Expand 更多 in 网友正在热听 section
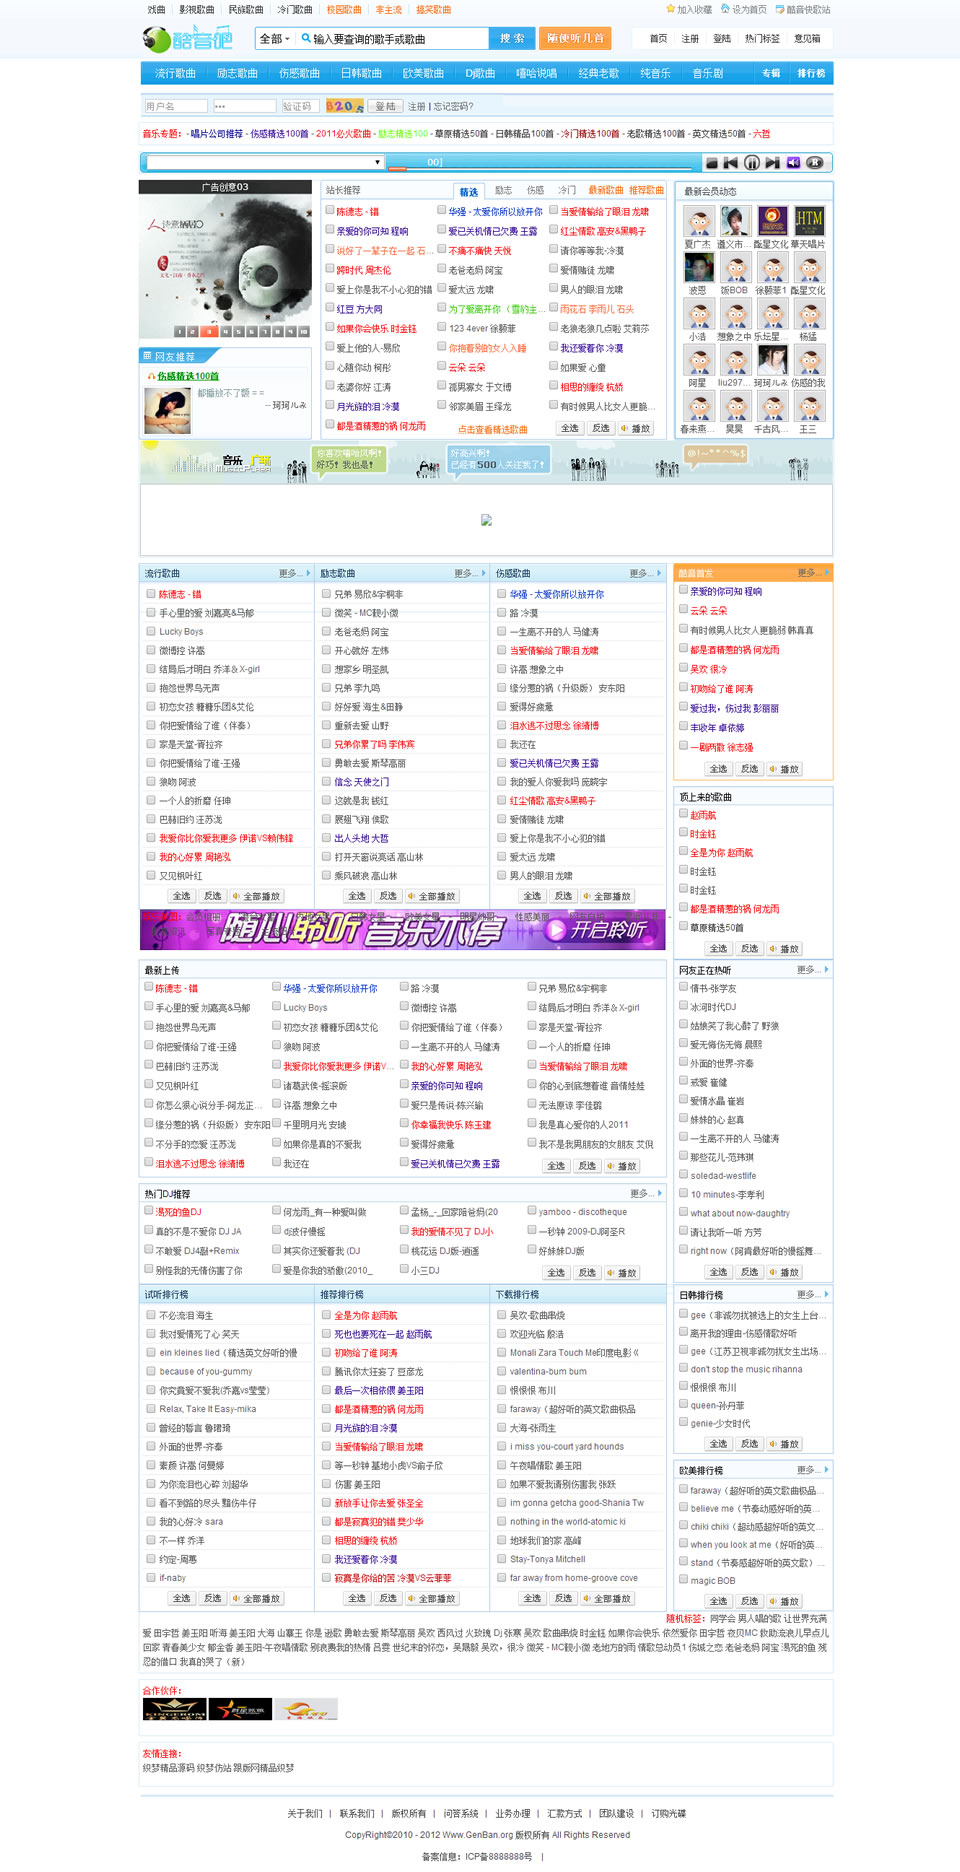This screenshot has height=1872, width=960. 812,970
